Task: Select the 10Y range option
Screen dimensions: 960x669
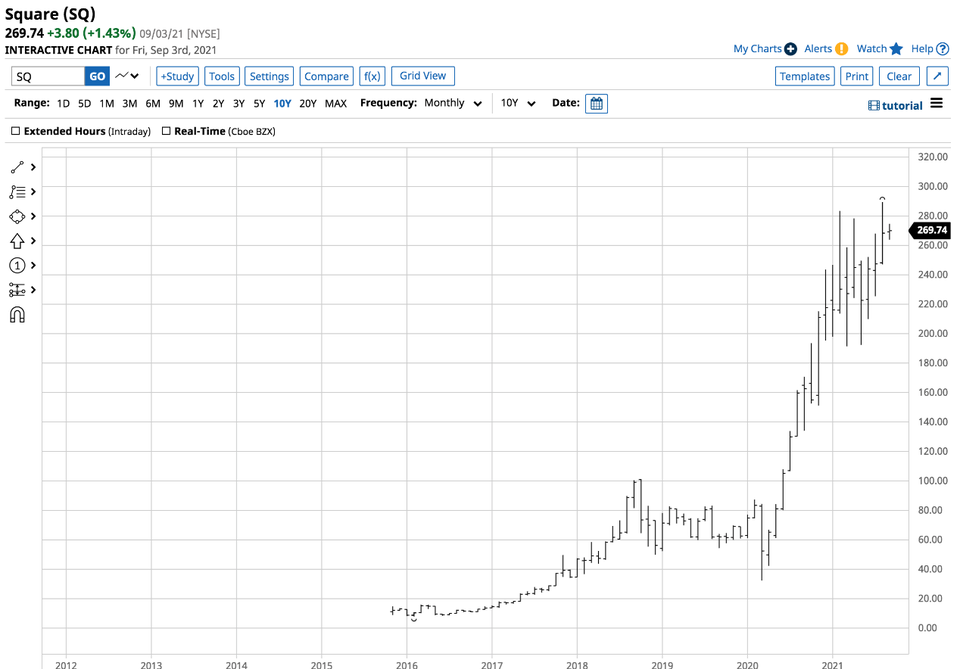Action: pos(282,103)
